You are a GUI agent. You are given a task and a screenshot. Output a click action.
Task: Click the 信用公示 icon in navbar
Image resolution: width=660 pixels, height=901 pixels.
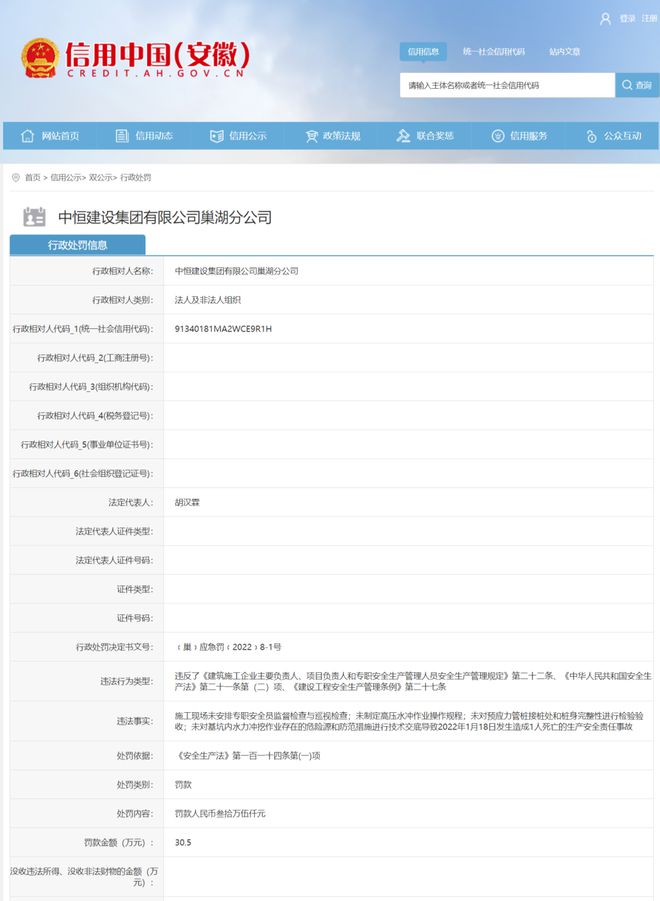click(216, 136)
